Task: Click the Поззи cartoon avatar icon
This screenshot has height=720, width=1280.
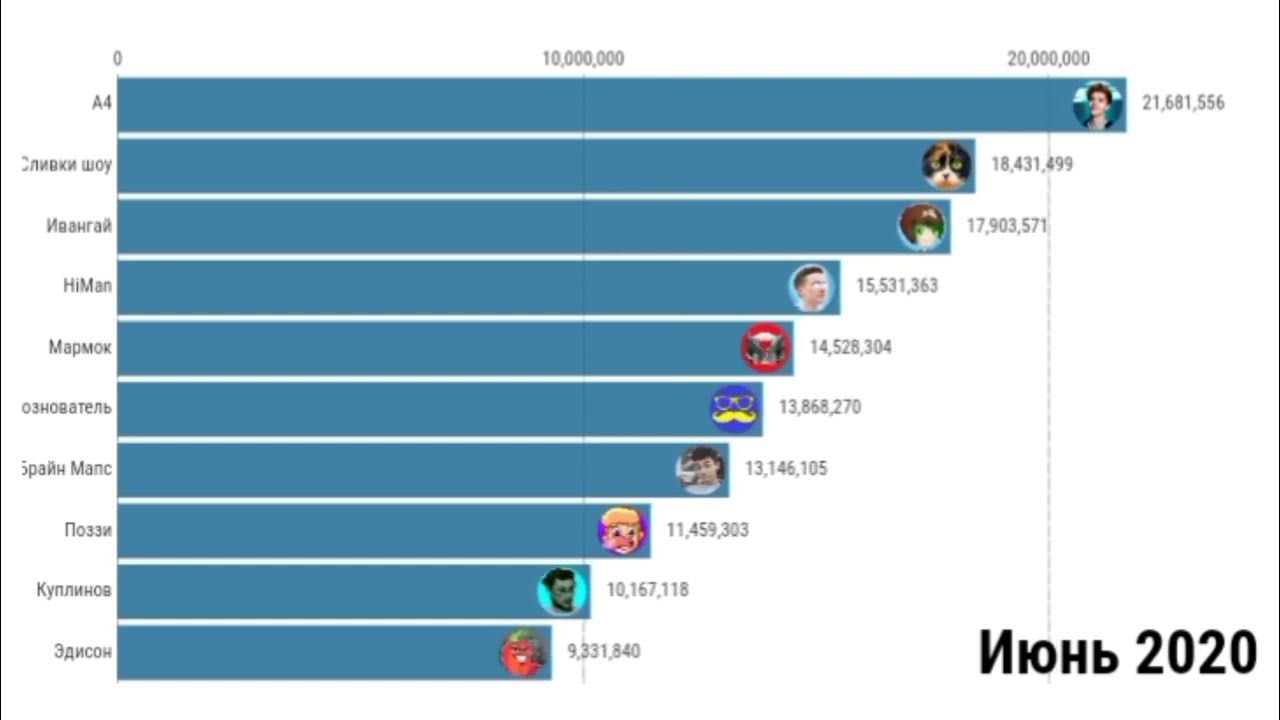Action: 623,530
